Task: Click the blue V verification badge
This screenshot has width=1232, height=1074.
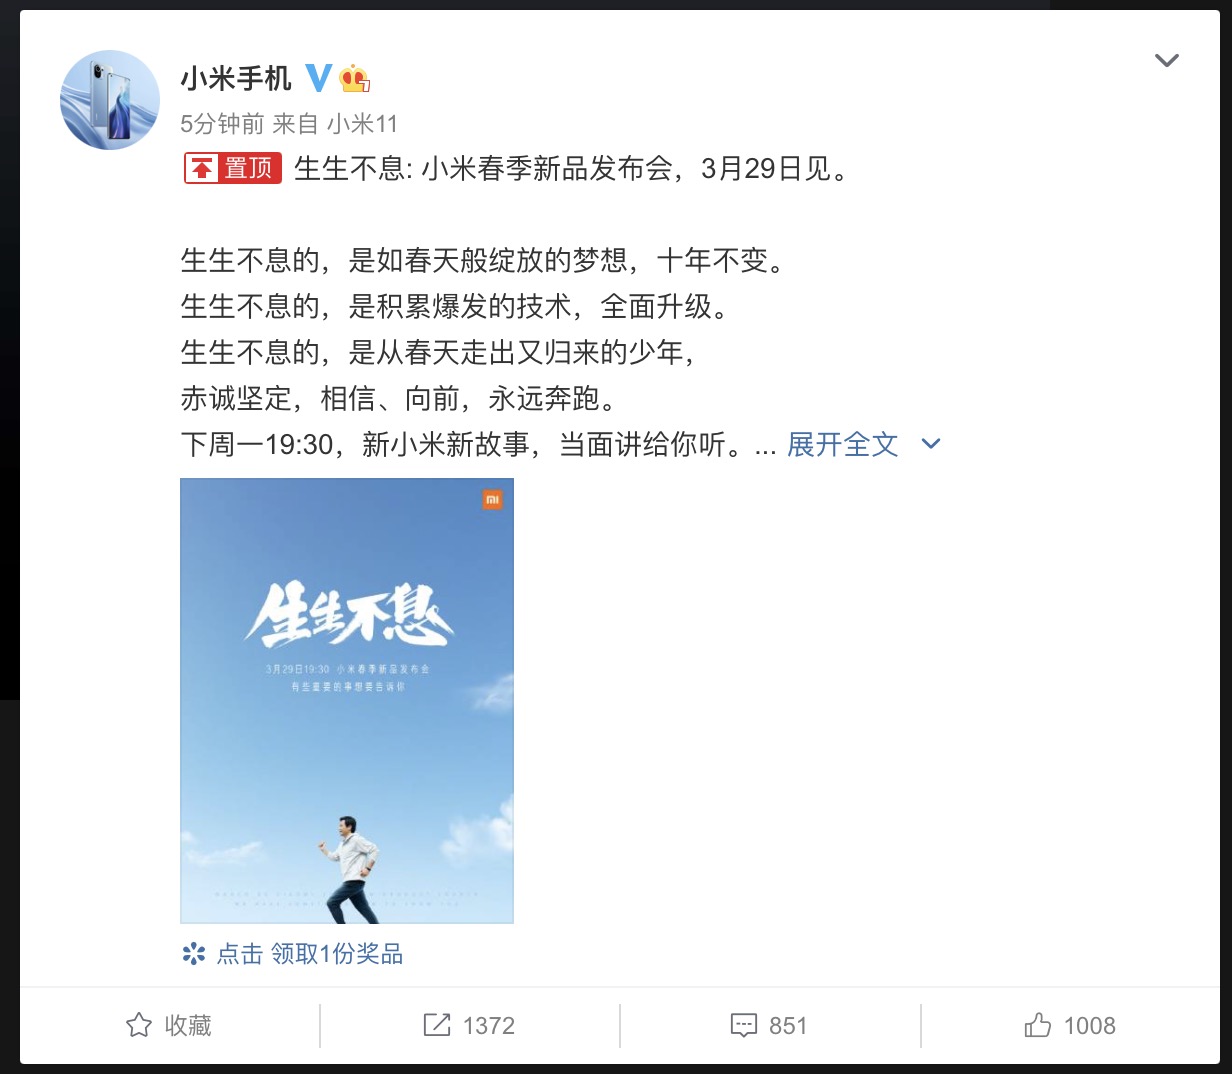Action: [x=318, y=77]
